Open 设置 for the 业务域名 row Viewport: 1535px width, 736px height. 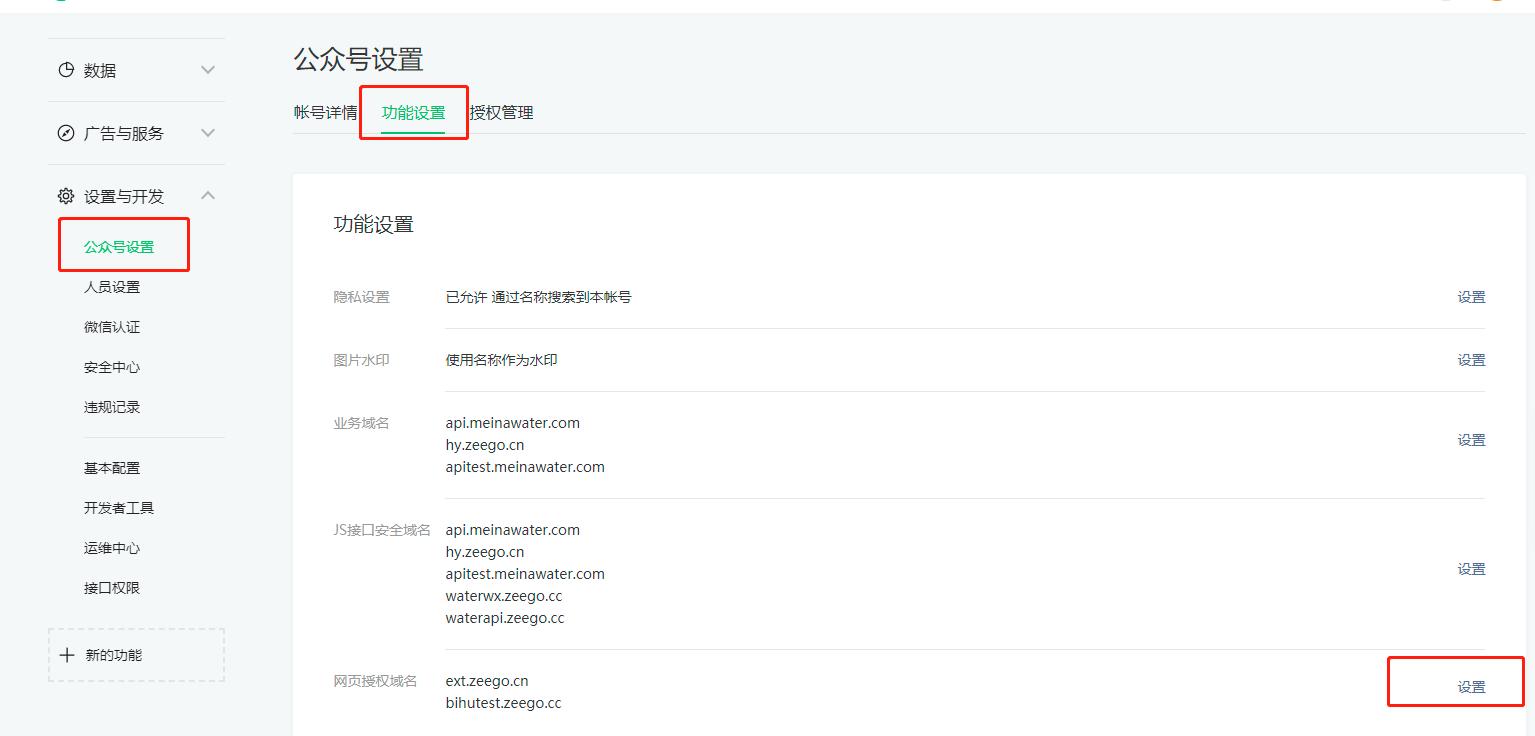point(1471,440)
